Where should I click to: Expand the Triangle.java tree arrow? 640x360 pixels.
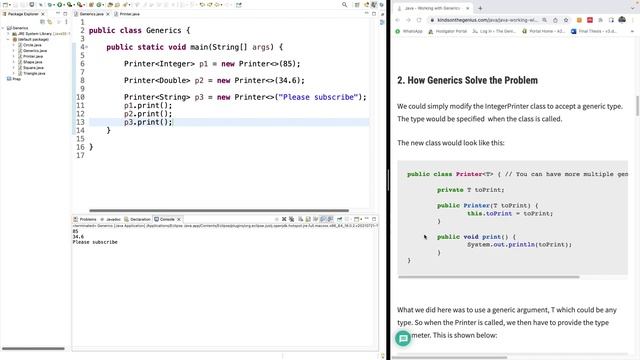(x=14, y=73)
